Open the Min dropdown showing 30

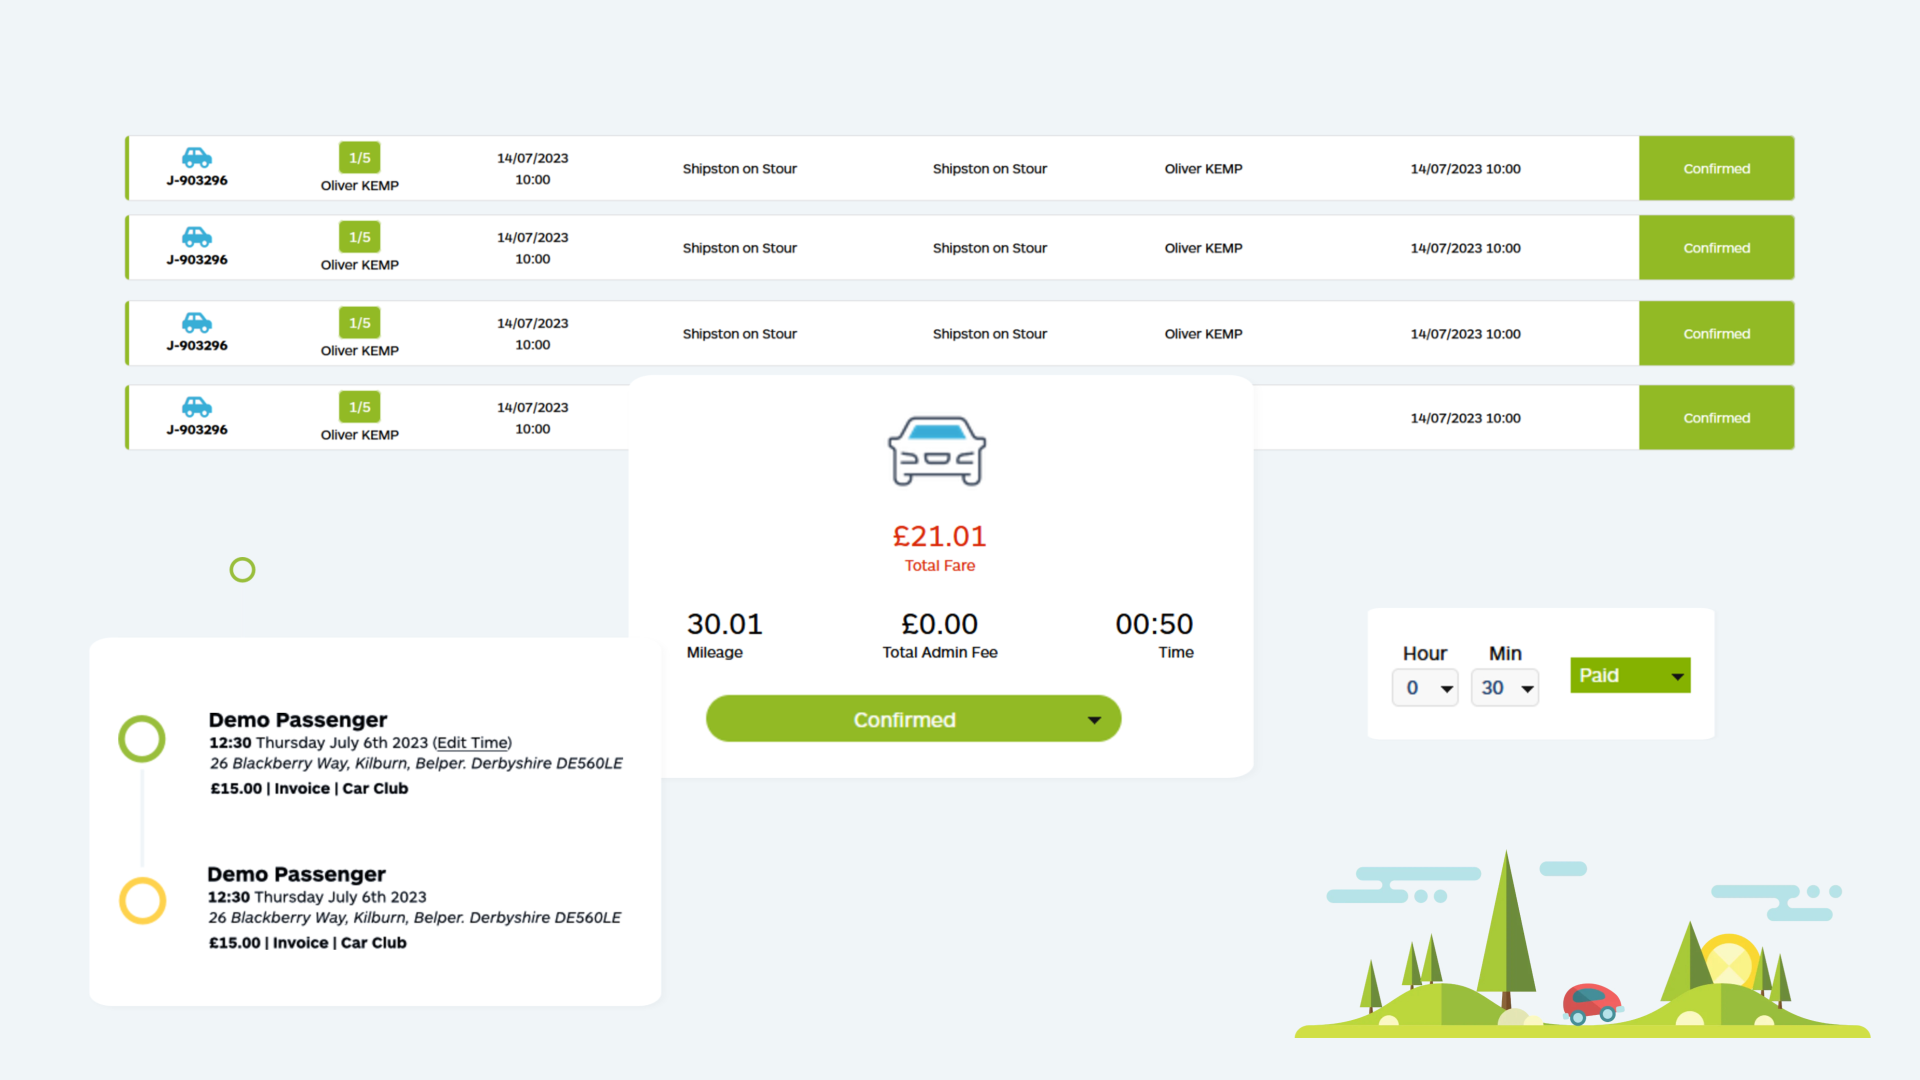tap(1505, 688)
